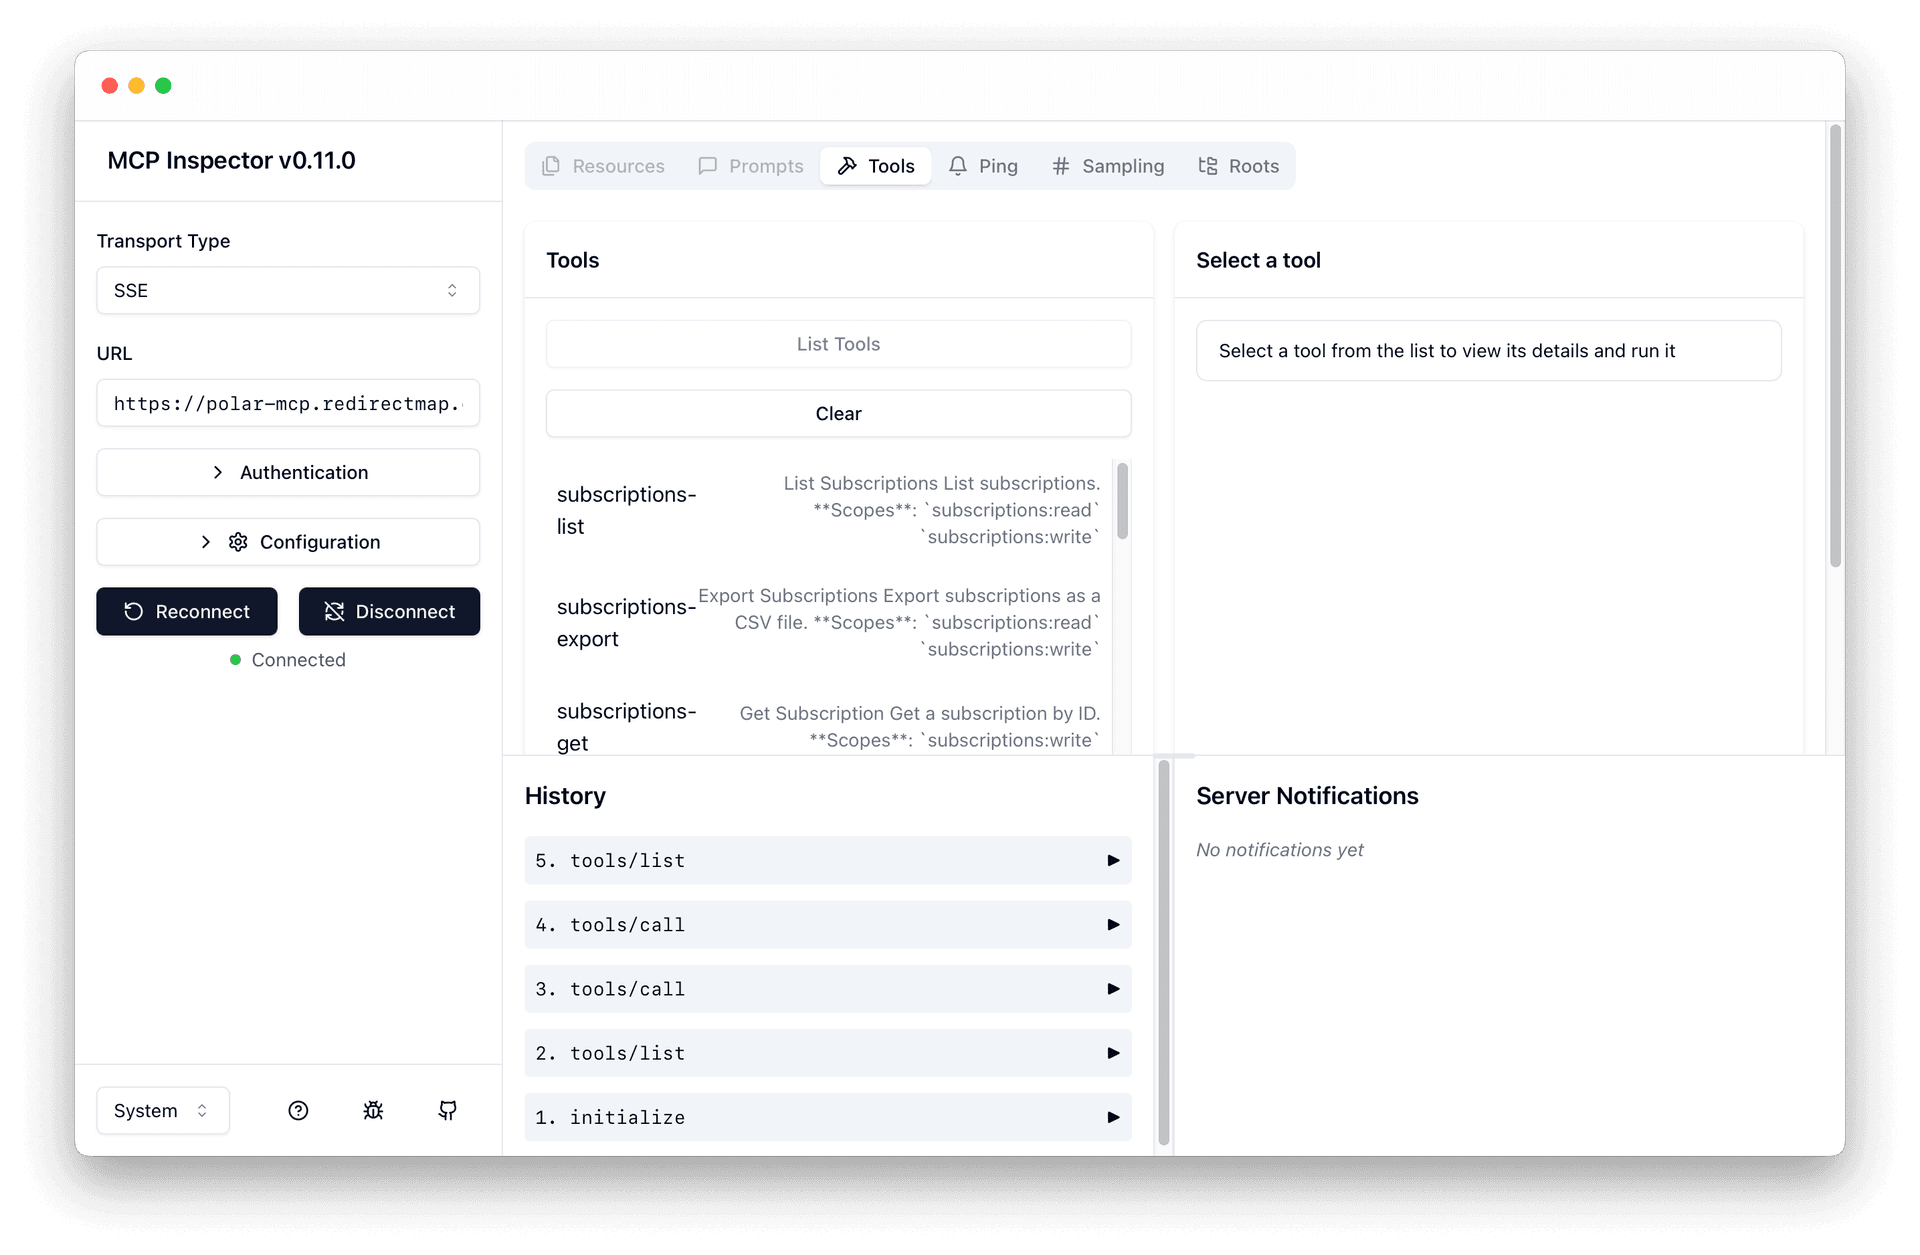Go to the Roots tab
Viewport: 1920px width, 1255px height.
[x=1238, y=166]
